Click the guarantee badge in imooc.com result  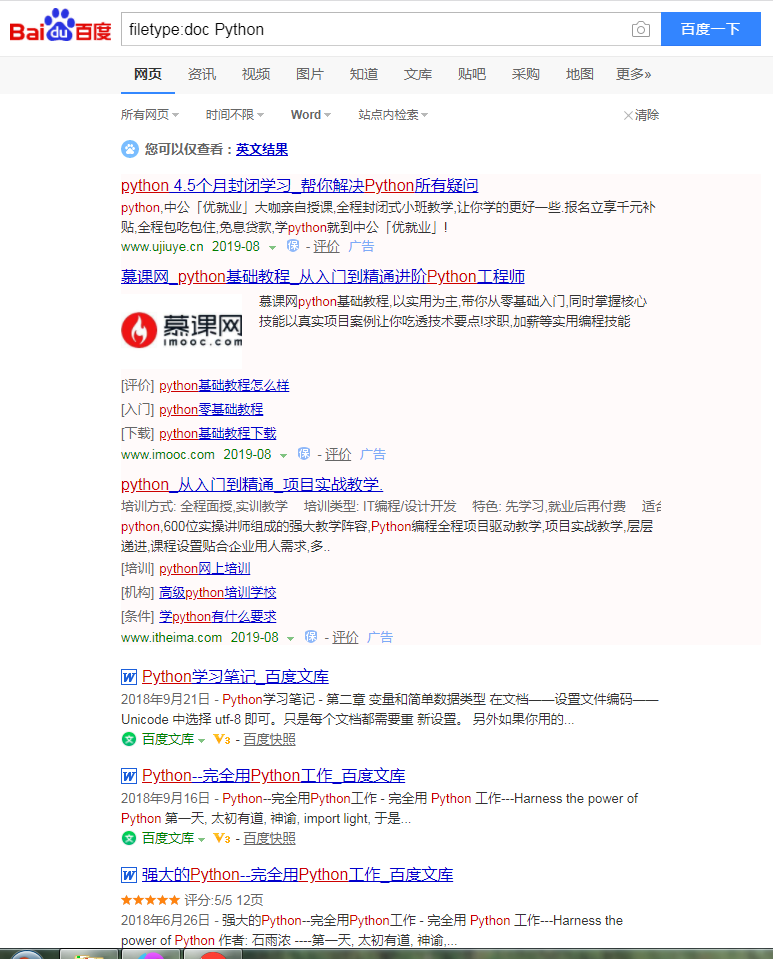pyautogui.click(x=304, y=454)
